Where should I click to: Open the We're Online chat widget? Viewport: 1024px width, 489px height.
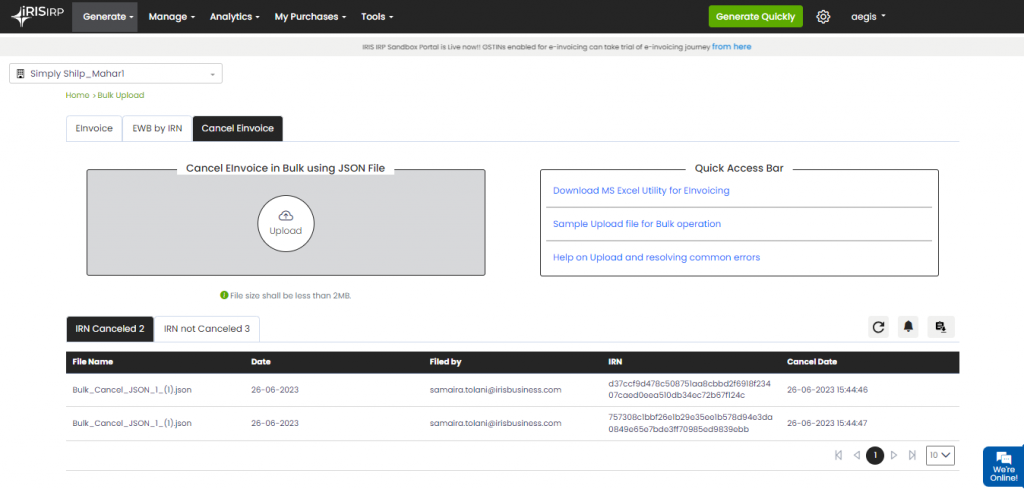coord(1002,466)
